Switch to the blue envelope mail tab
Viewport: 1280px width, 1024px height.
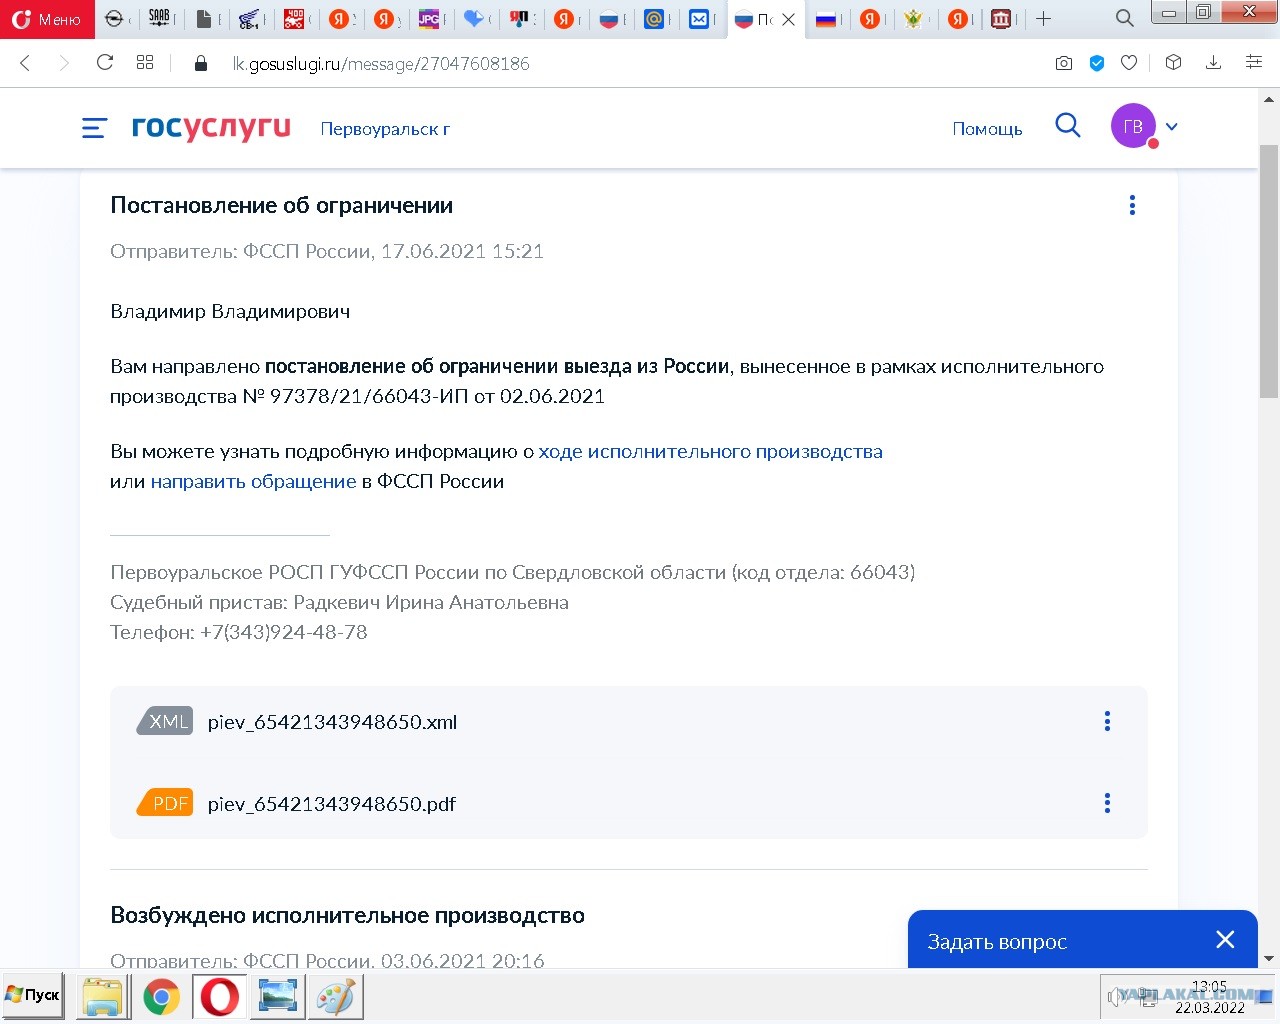pos(700,18)
